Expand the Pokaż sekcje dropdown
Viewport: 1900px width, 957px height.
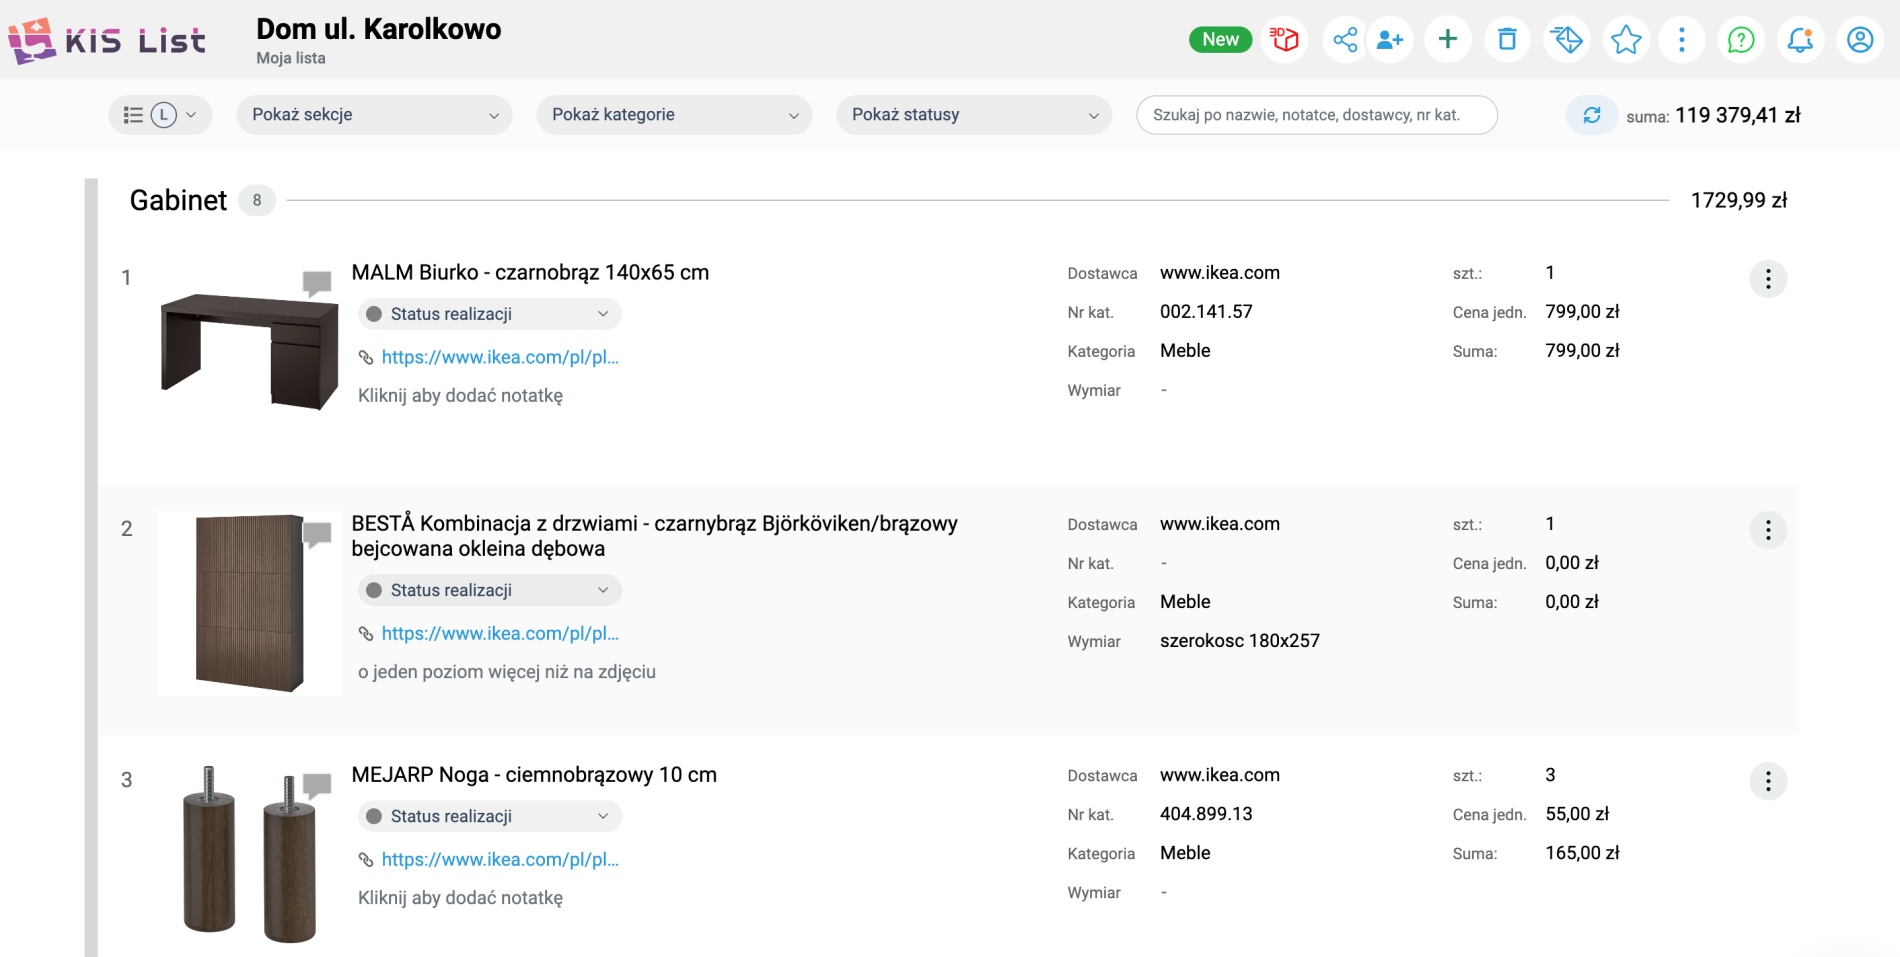pos(374,115)
